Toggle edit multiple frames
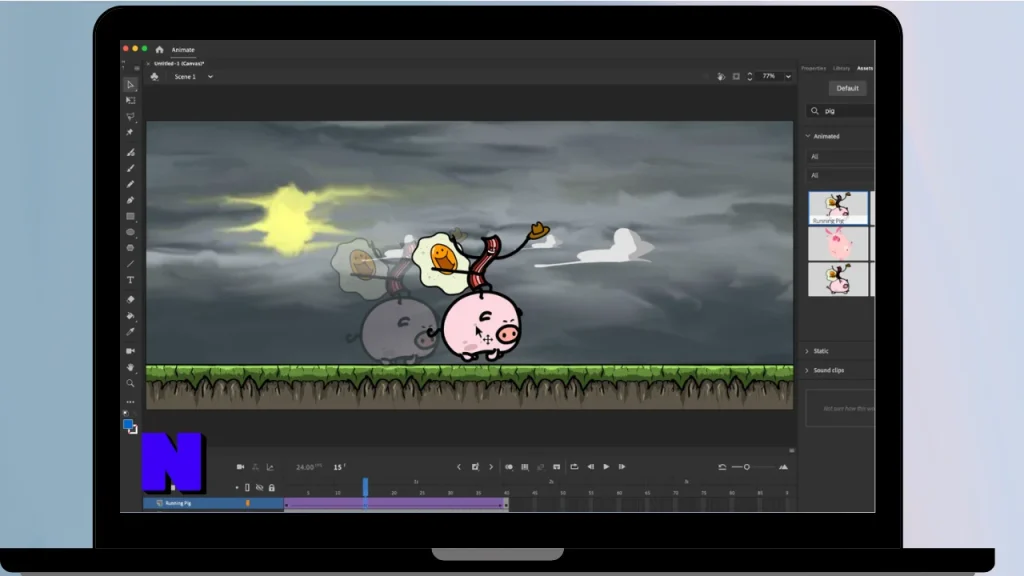 pos(524,467)
